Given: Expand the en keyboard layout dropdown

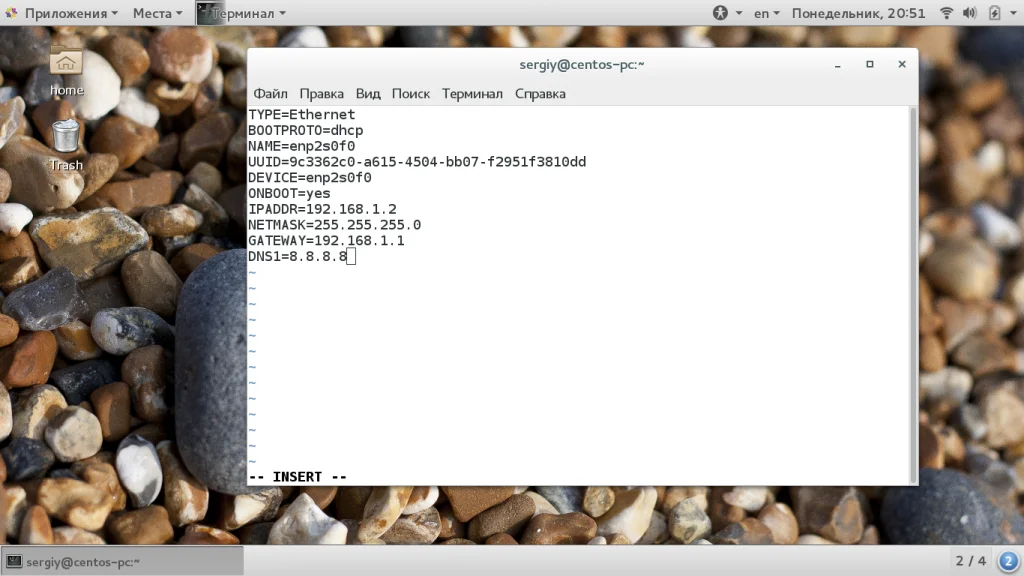Looking at the screenshot, I should [x=767, y=13].
